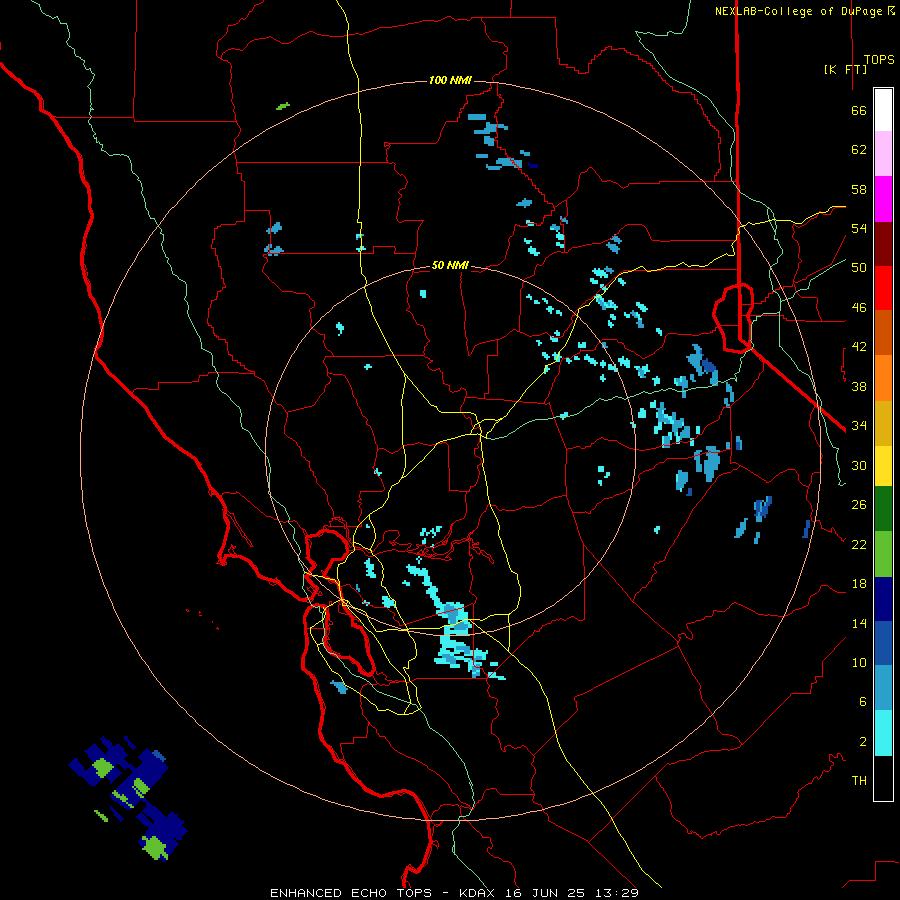The image size is (900, 900).
Task: Click the 66 legend value
Action: coord(859,110)
